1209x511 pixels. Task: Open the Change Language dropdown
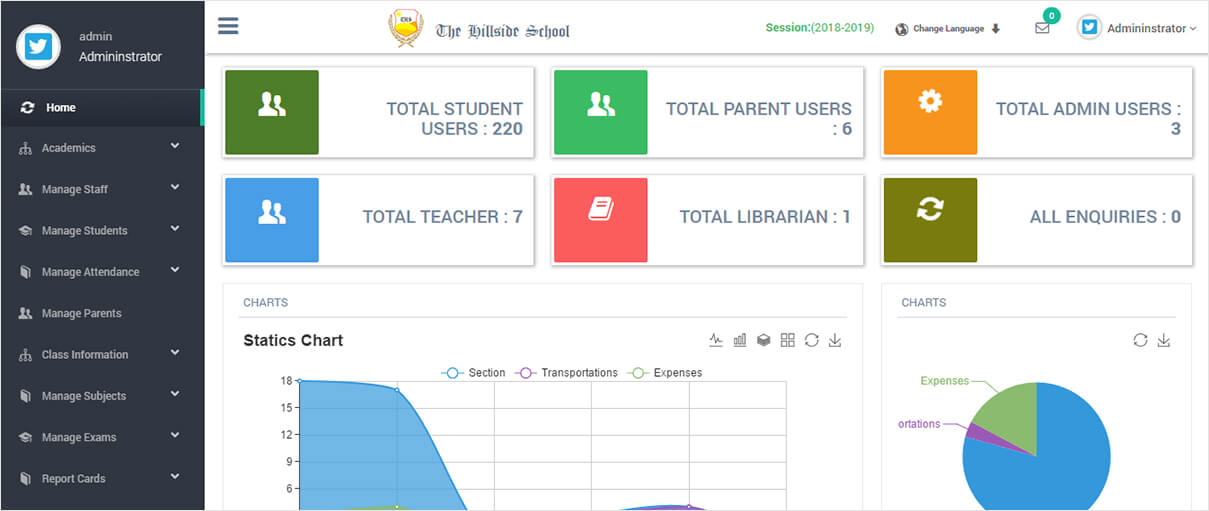coord(948,29)
